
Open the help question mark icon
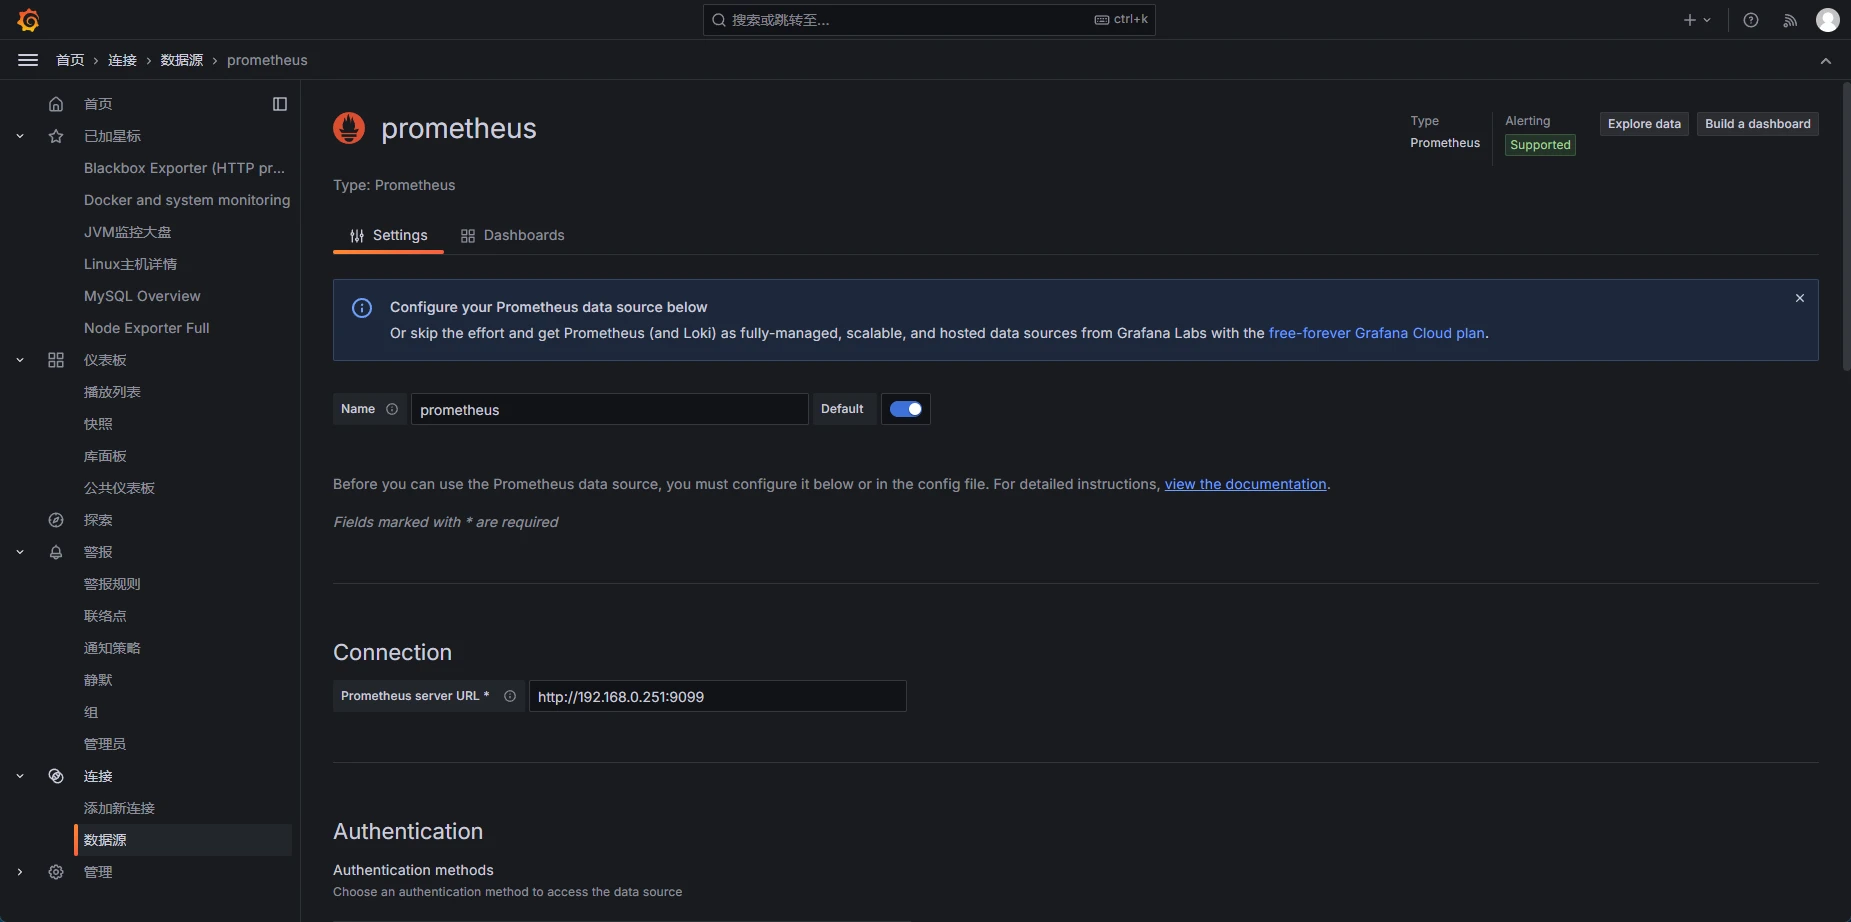(x=1751, y=20)
